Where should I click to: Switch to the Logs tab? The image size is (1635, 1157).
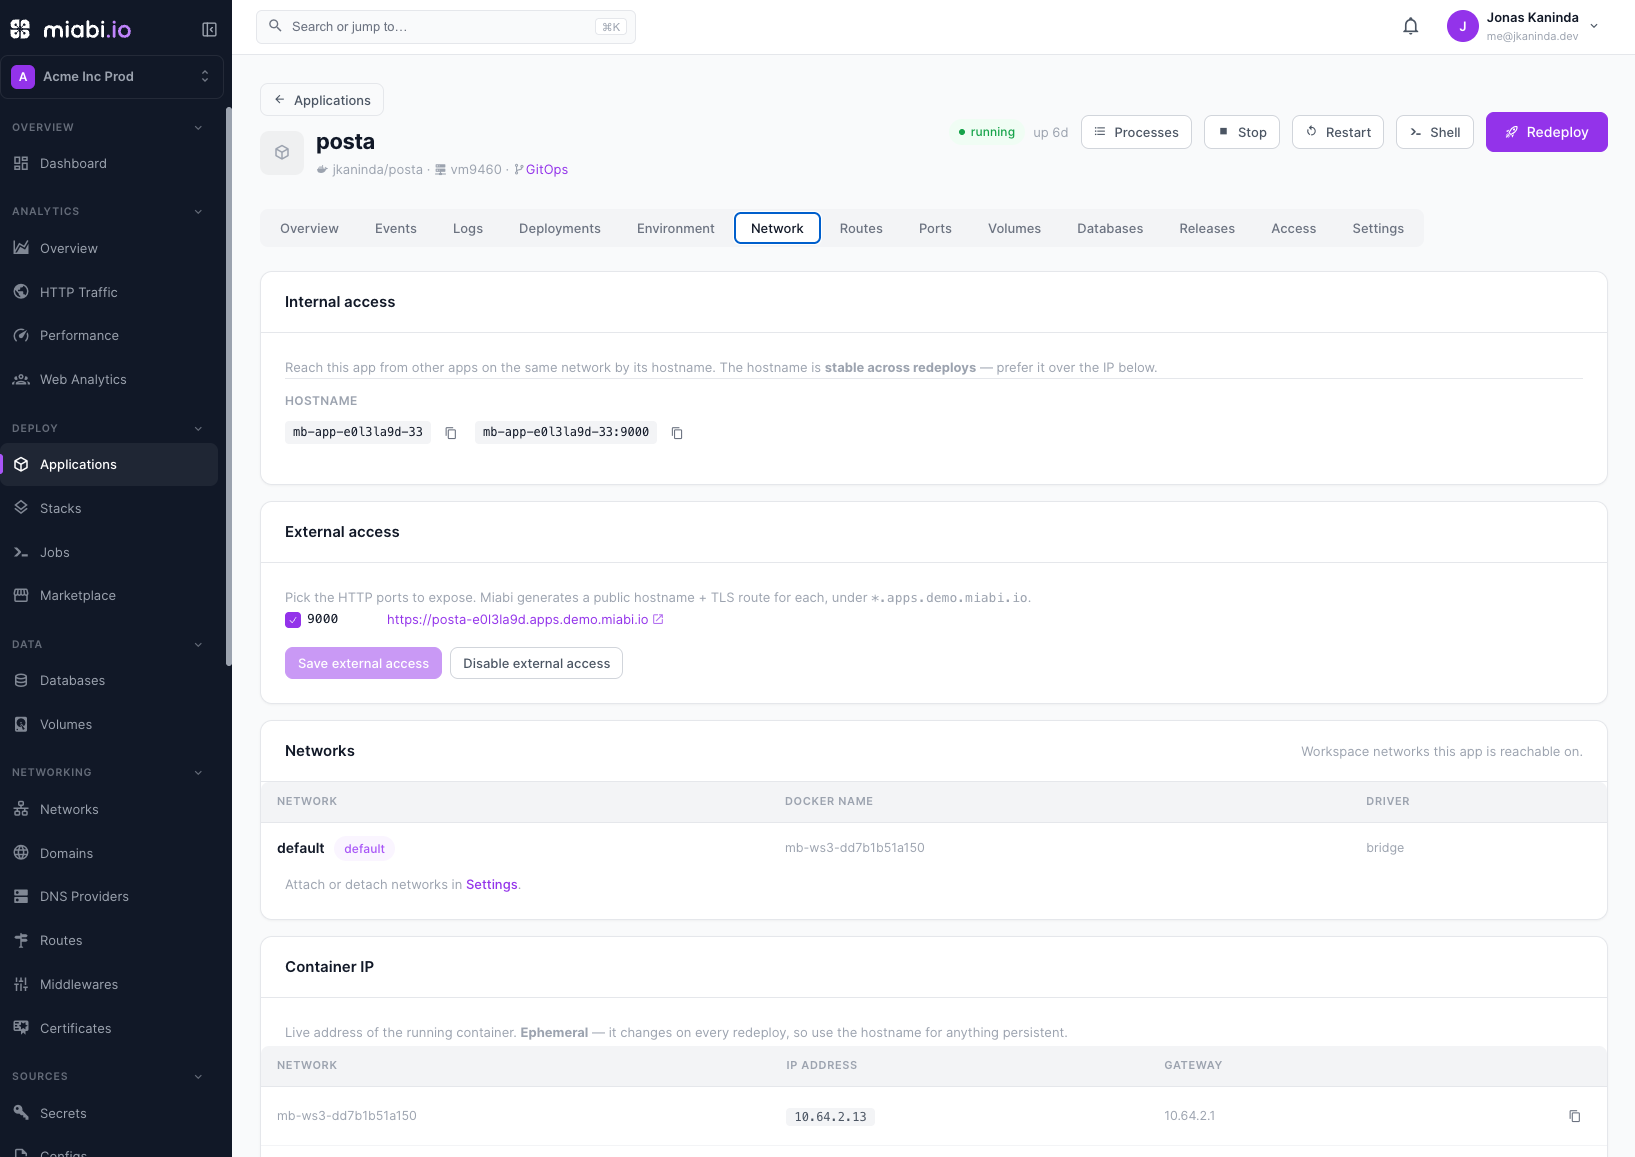coord(468,229)
